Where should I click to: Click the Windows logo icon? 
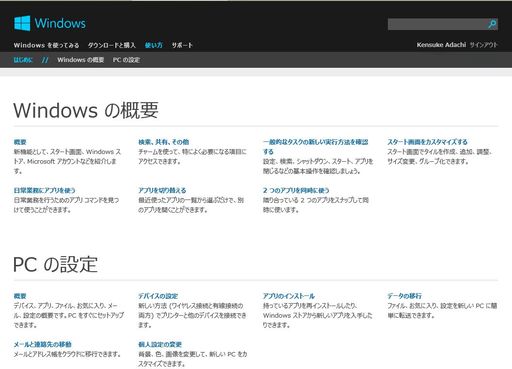coord(22,23)
